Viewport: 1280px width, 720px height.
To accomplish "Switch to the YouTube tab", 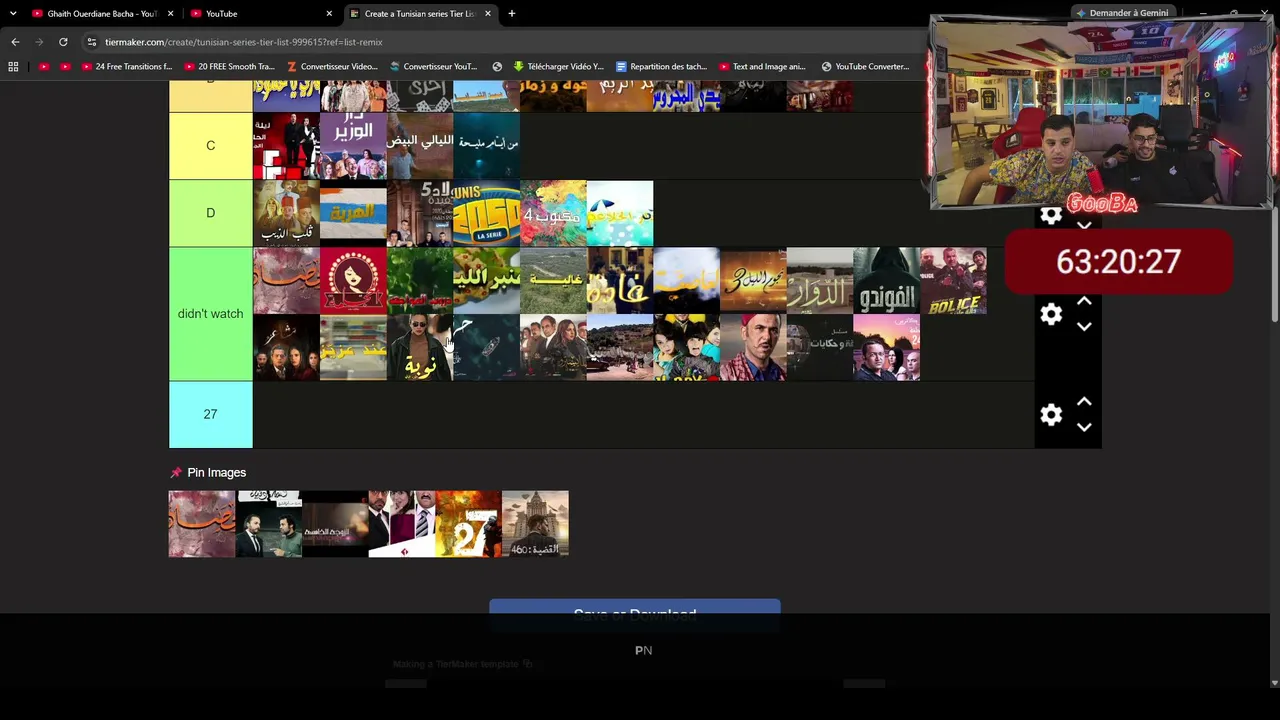I will click(261, 14).
